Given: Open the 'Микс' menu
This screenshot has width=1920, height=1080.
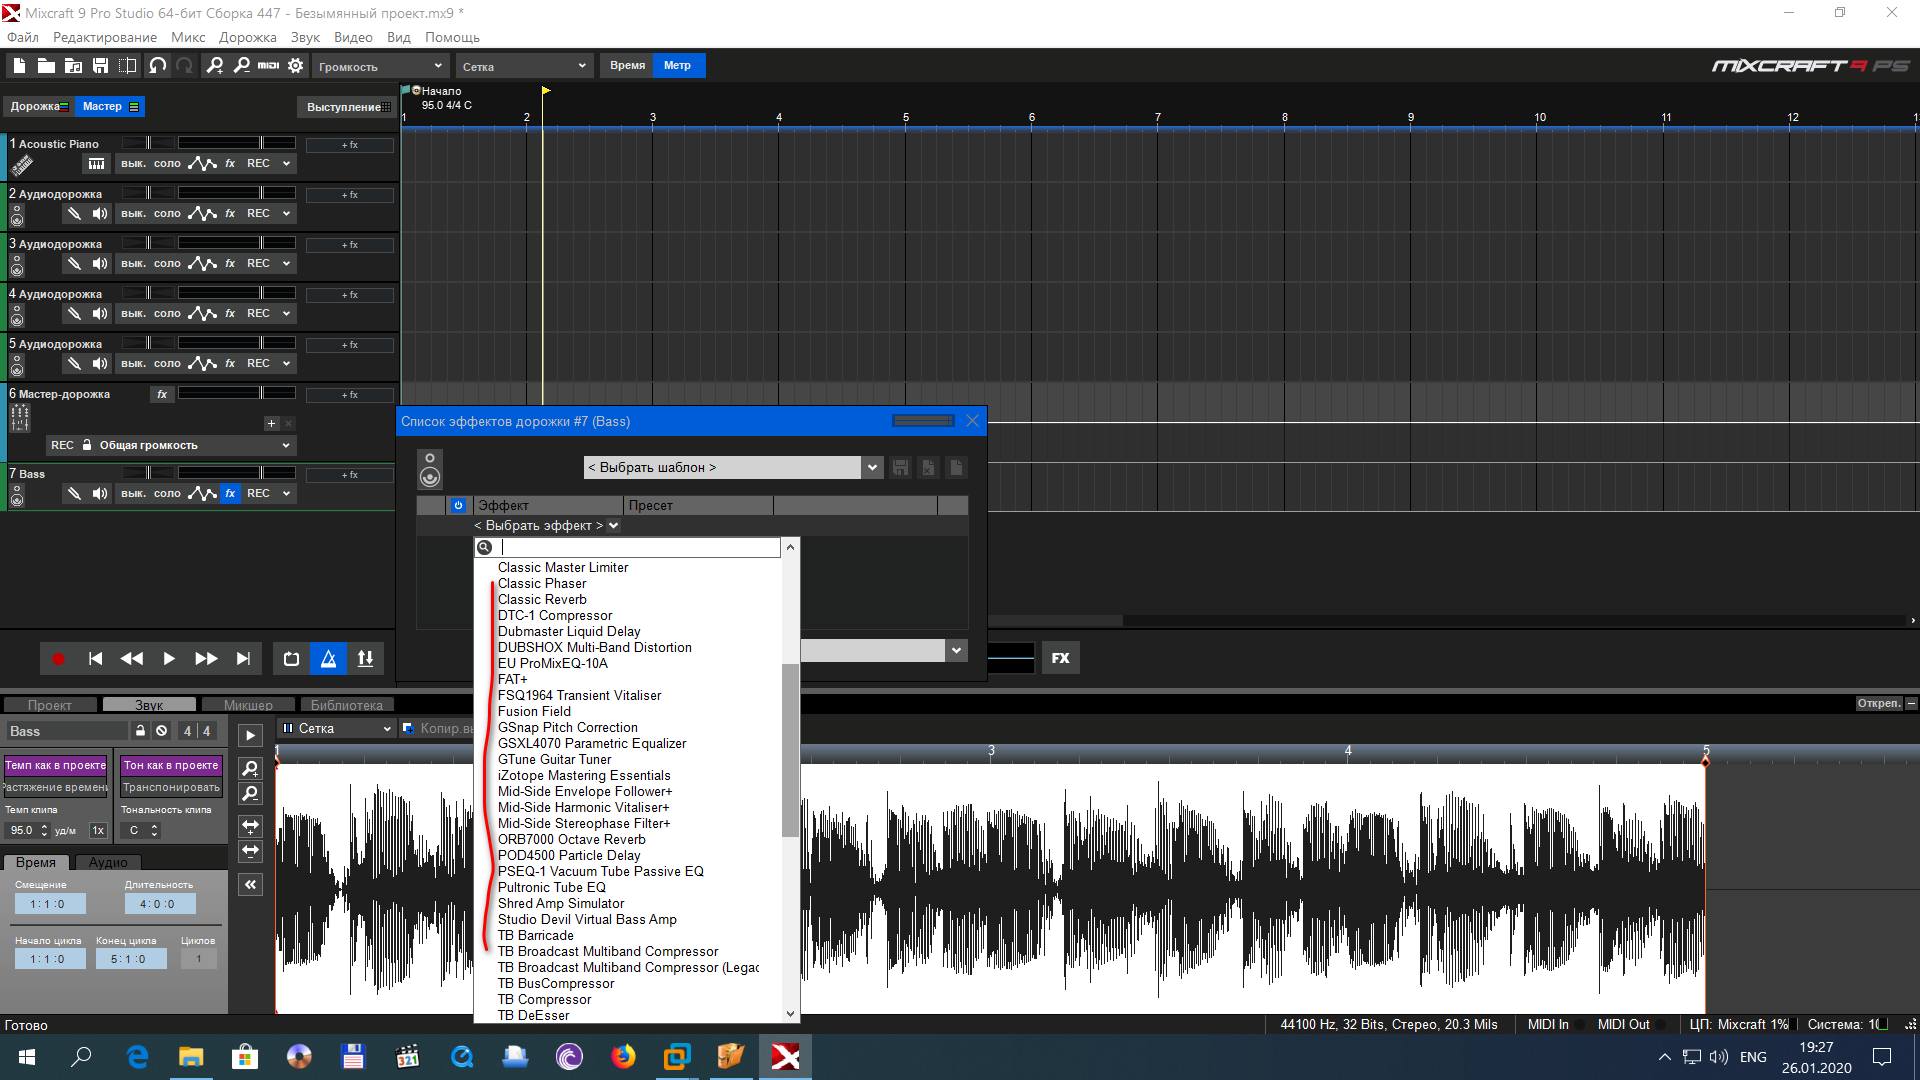Looking at the screenshot, I should point(188,38).
